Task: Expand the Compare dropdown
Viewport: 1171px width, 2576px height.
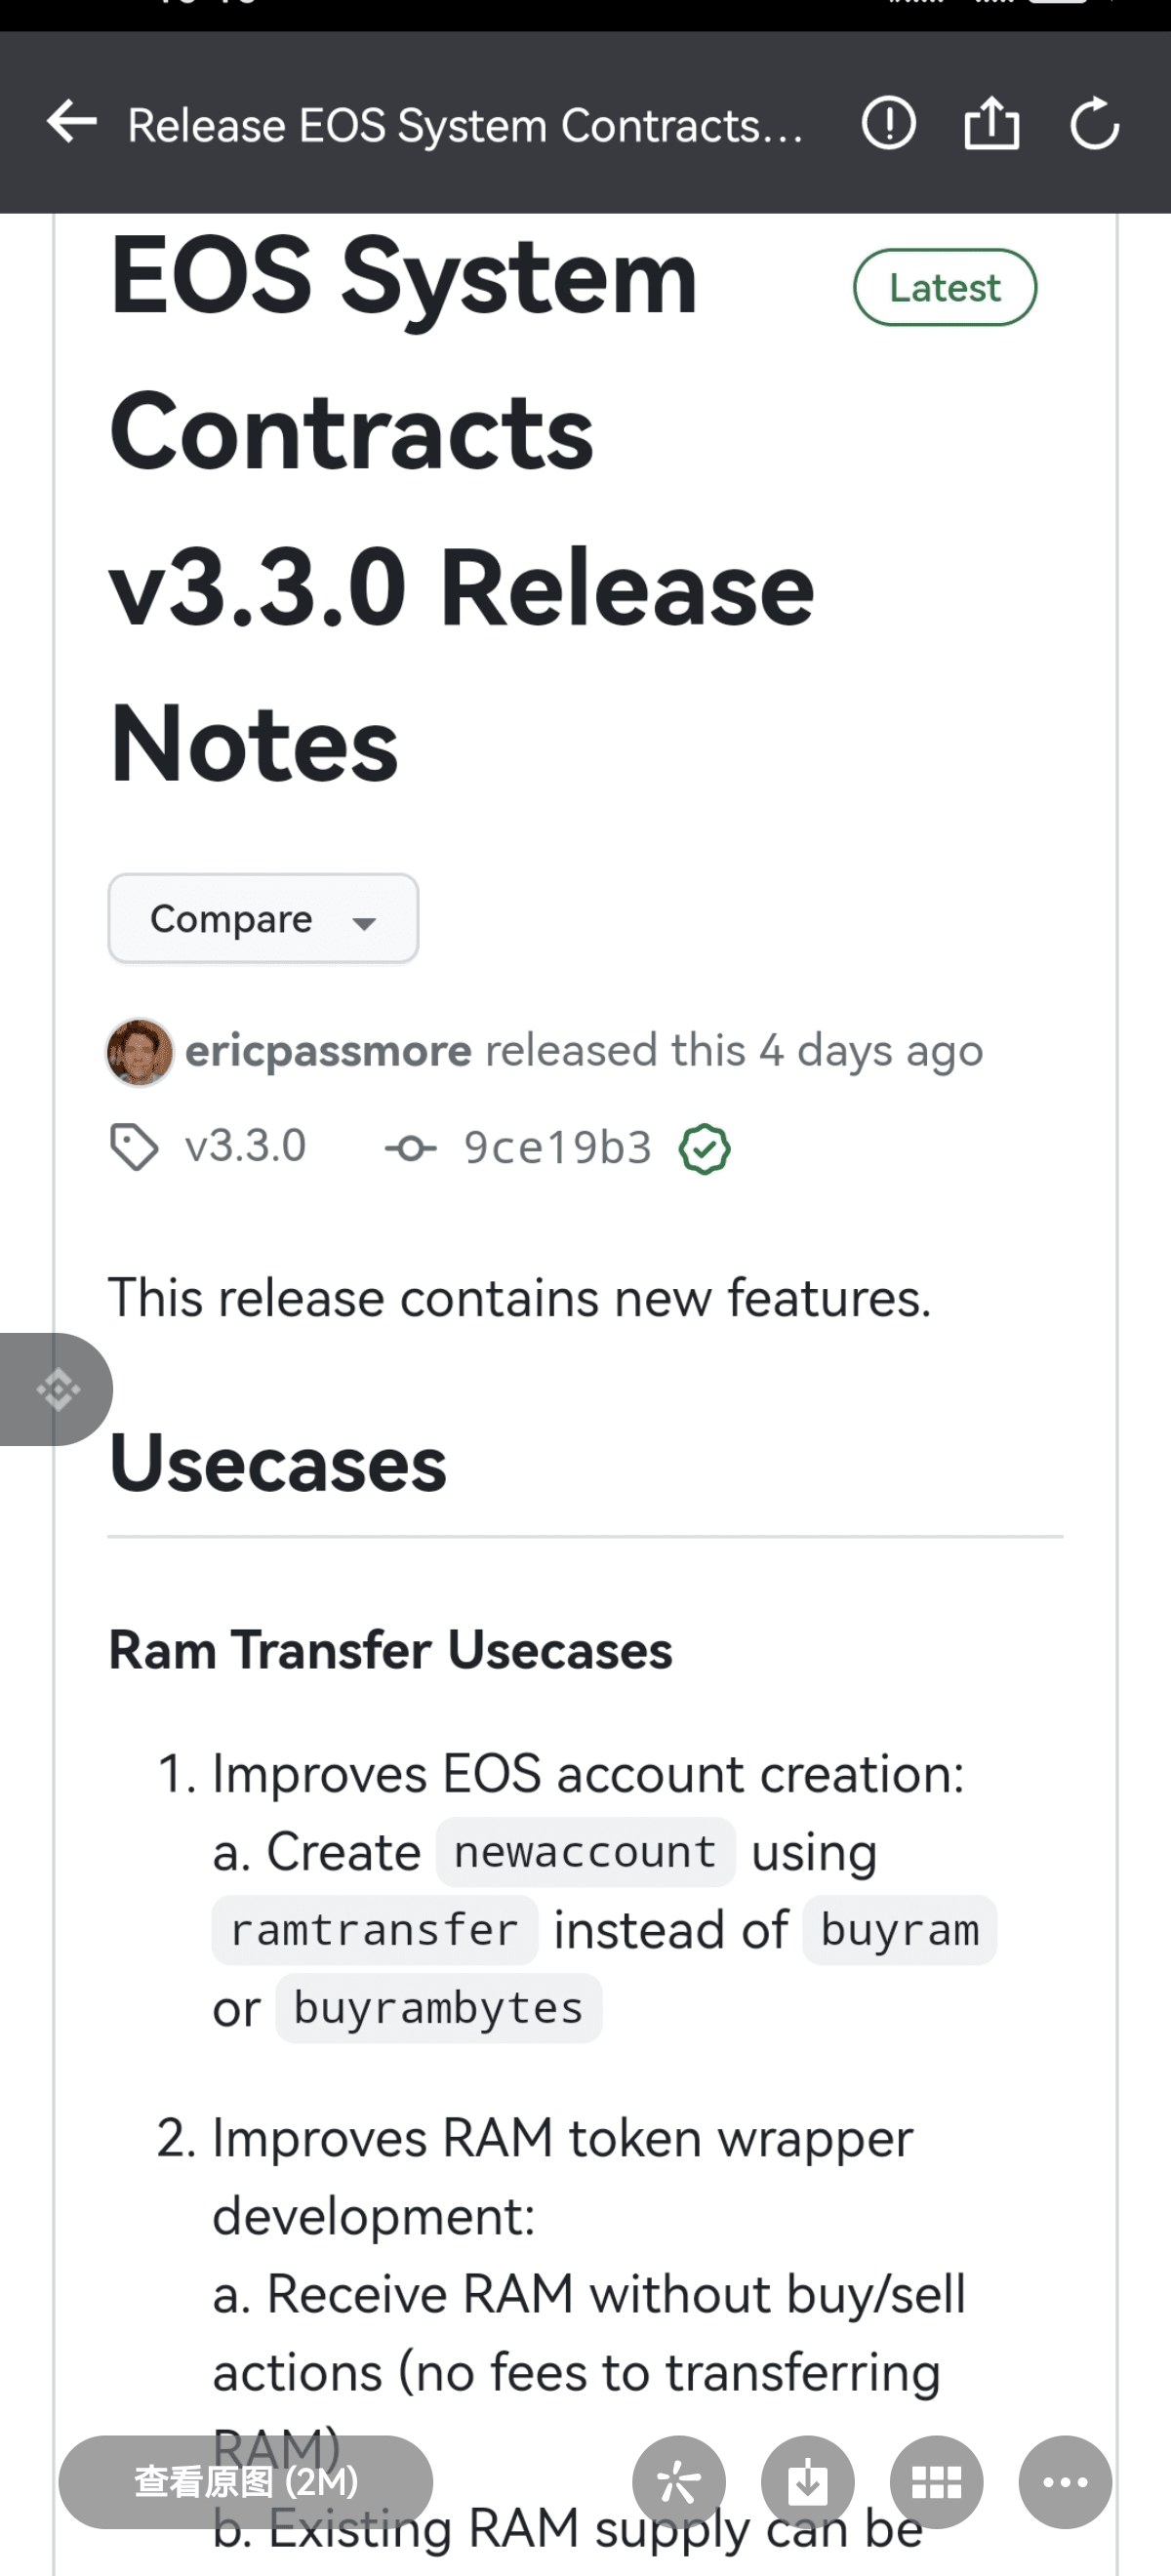Action: pyautogui.click(x=262, y=919)
